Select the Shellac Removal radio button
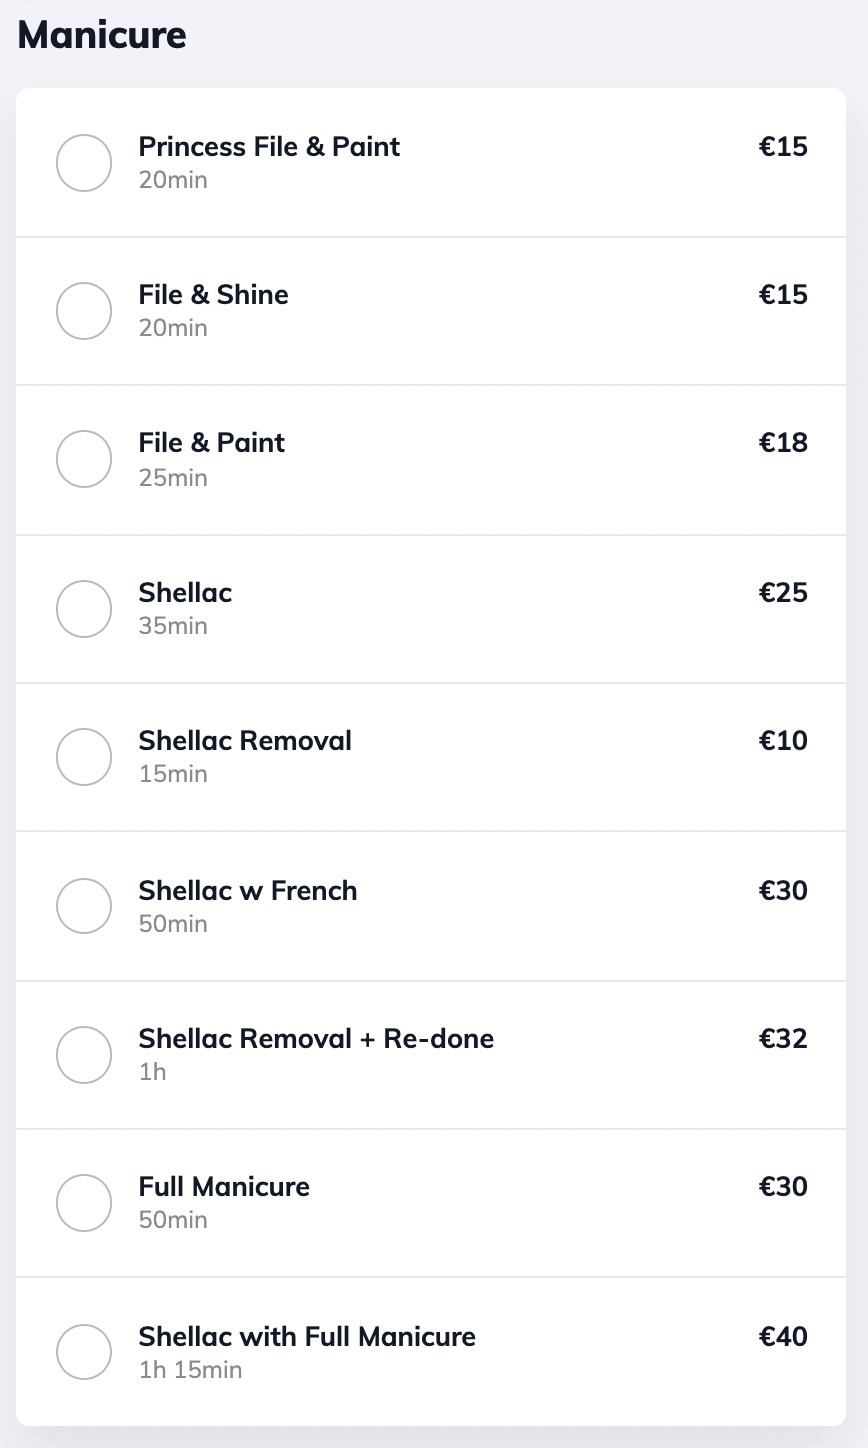The image size is (868, 1448). coord(84,757)
